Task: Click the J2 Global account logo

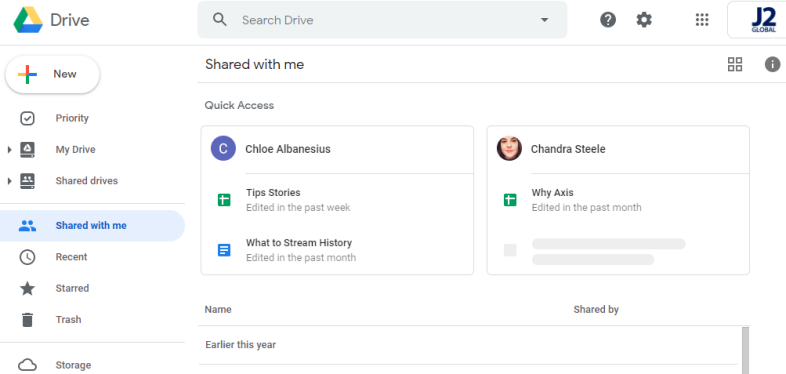Action: (x=763, y=20)
